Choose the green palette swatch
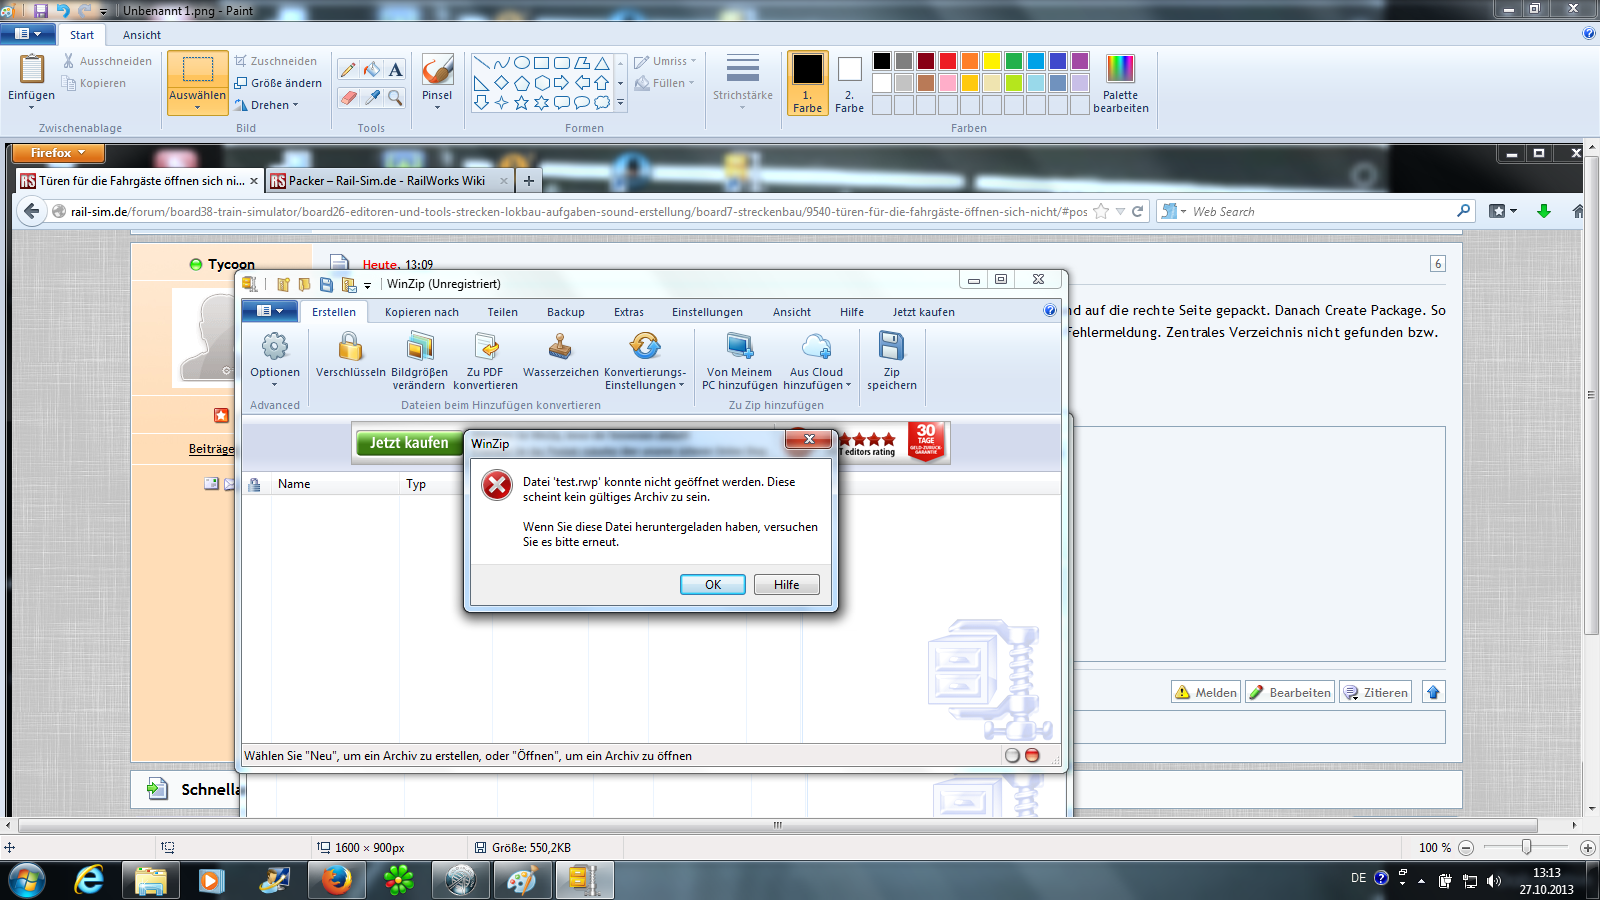Viewport: 1600px width, 900px height. [x=1014, y=61]
